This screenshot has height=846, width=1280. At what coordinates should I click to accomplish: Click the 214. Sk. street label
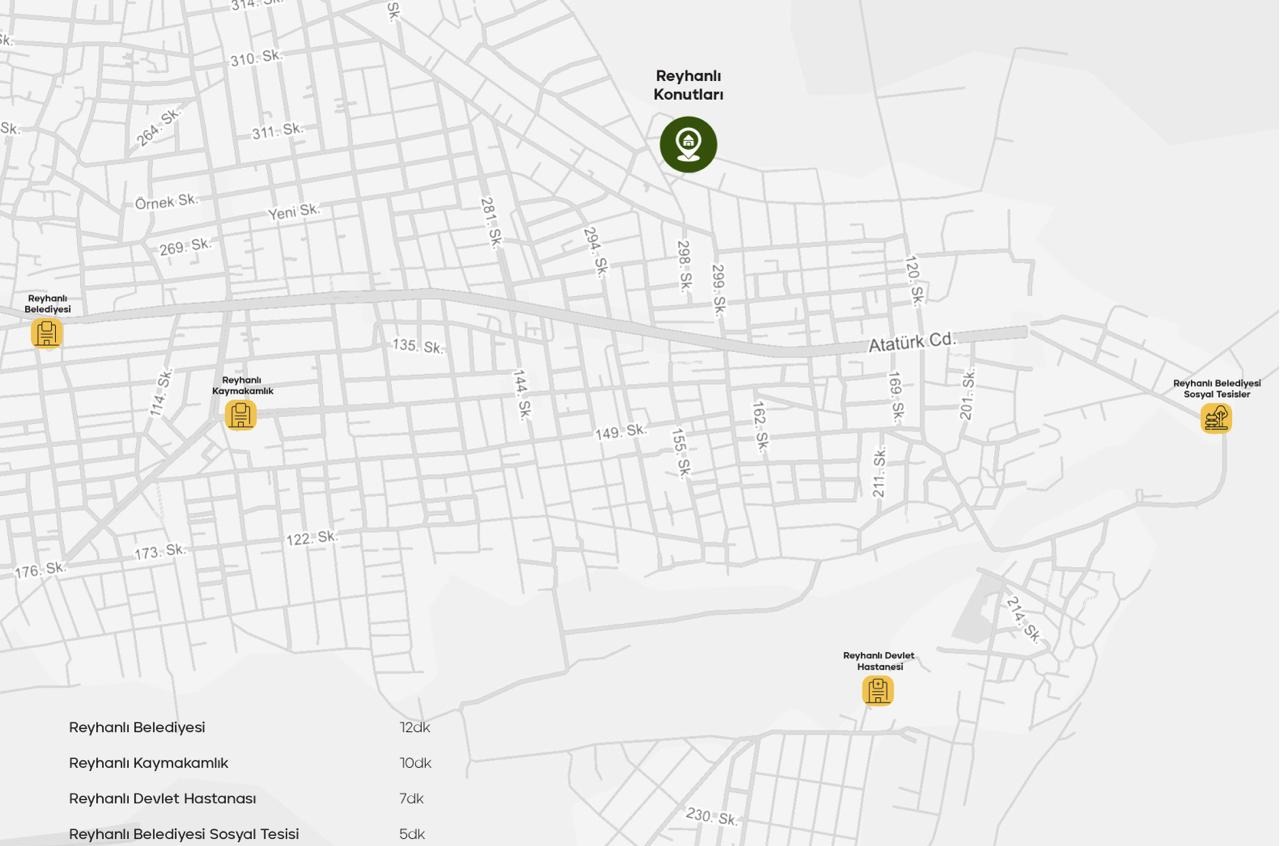pos(1023,619)
